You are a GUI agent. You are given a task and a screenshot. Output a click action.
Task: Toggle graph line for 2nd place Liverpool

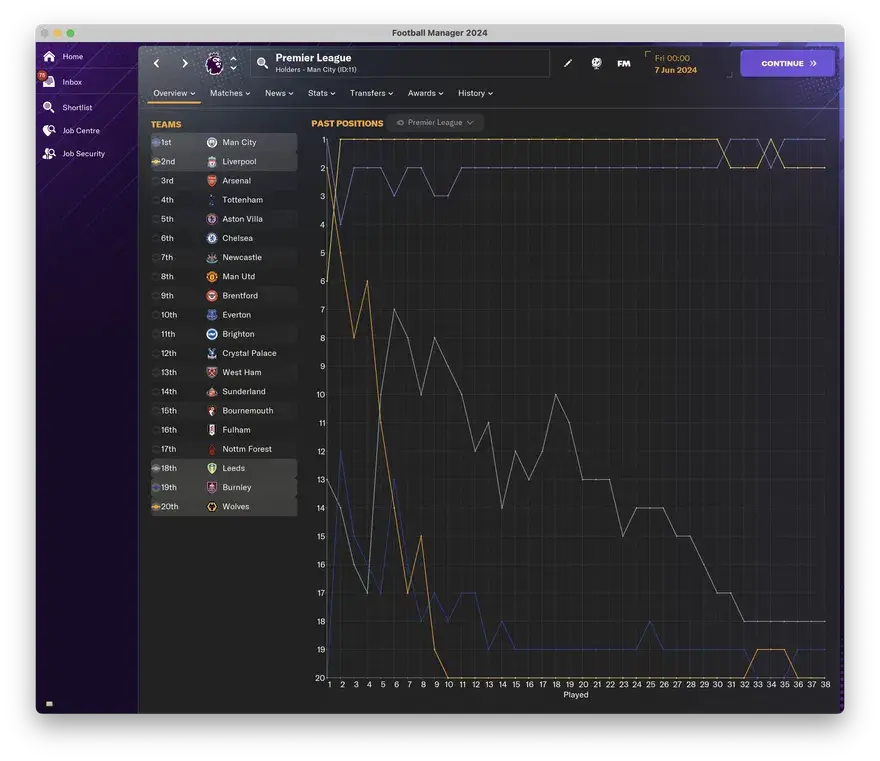pyautogui.click(x=155, y=162)
